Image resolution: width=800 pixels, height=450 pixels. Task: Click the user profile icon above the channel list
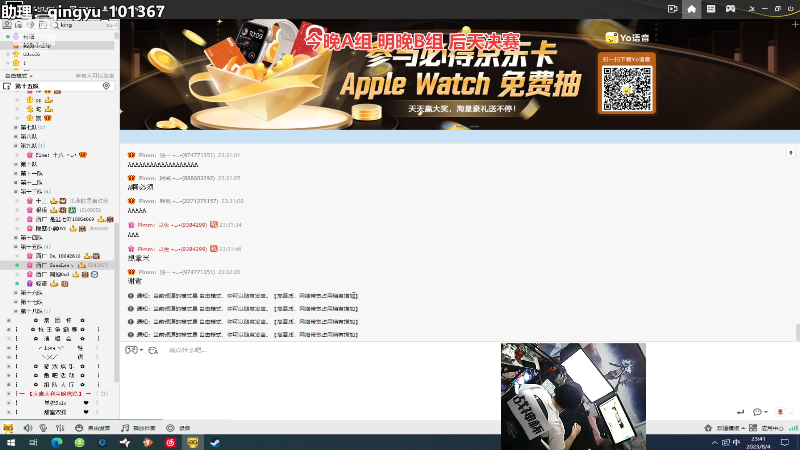click(x=7, y=24)
